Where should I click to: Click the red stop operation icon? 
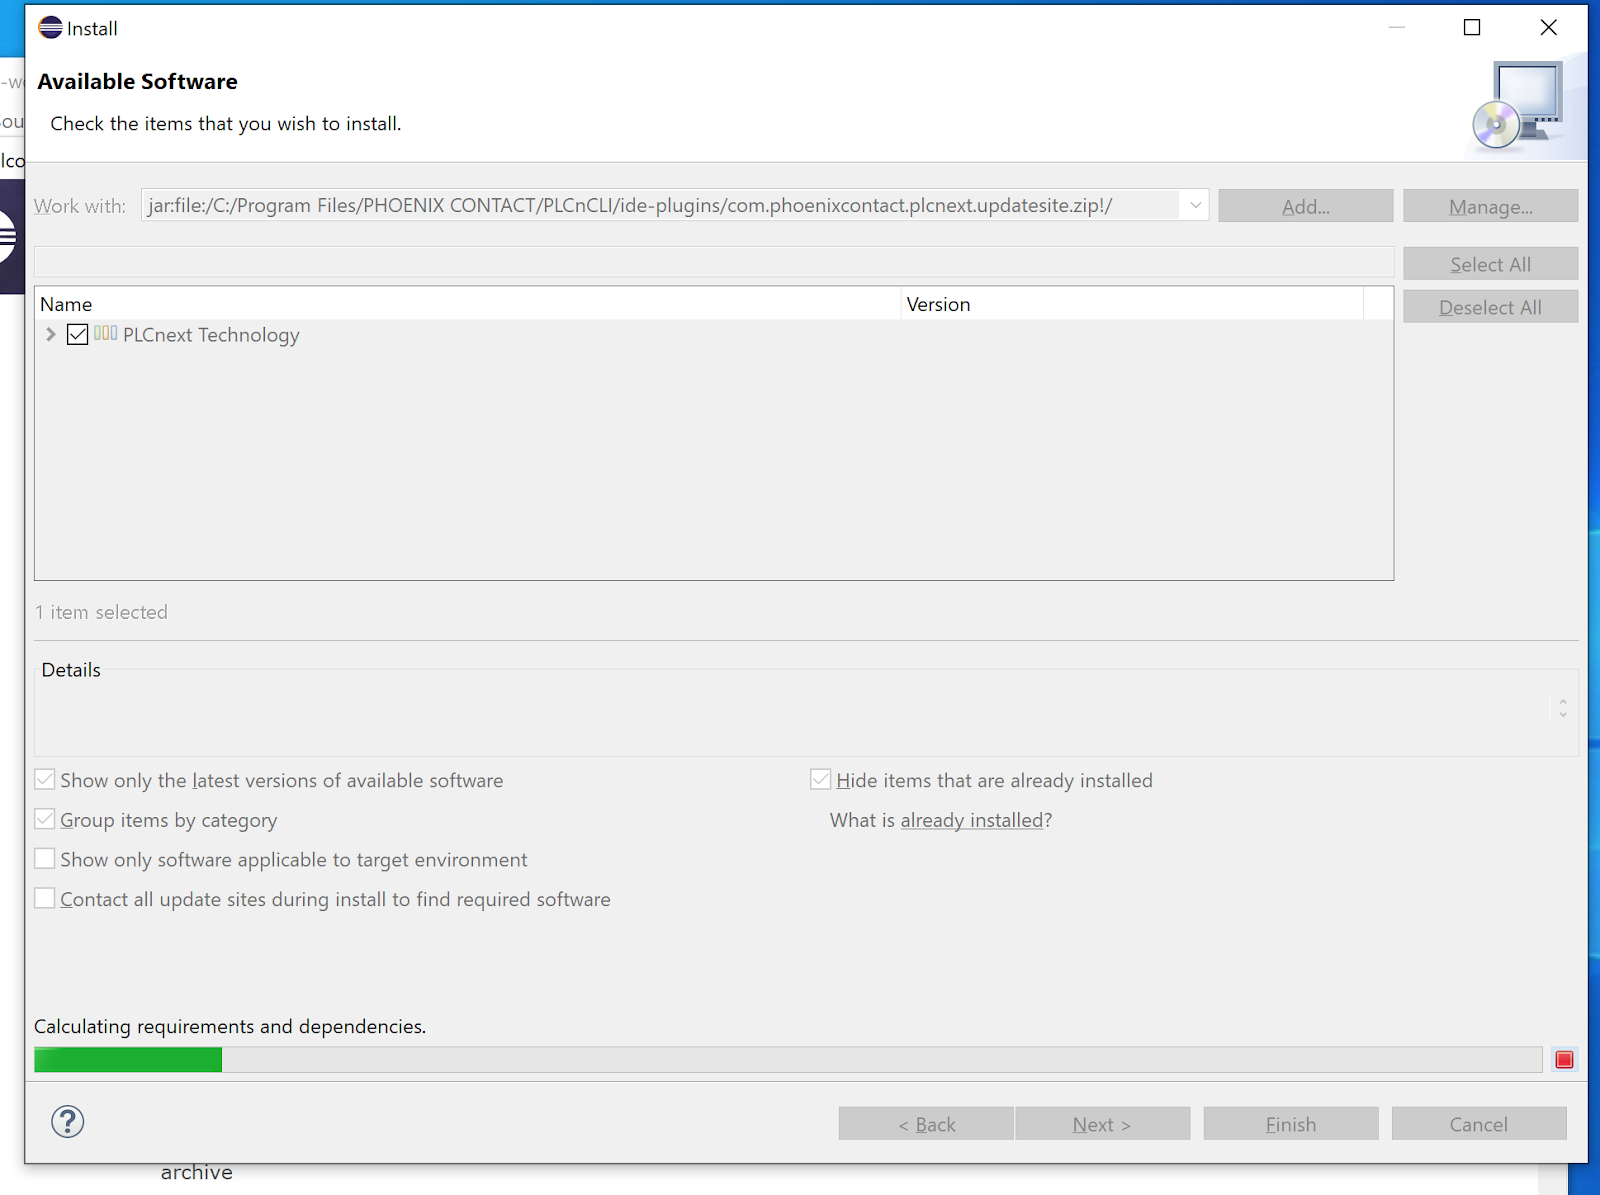[x=1565, y=1060]
